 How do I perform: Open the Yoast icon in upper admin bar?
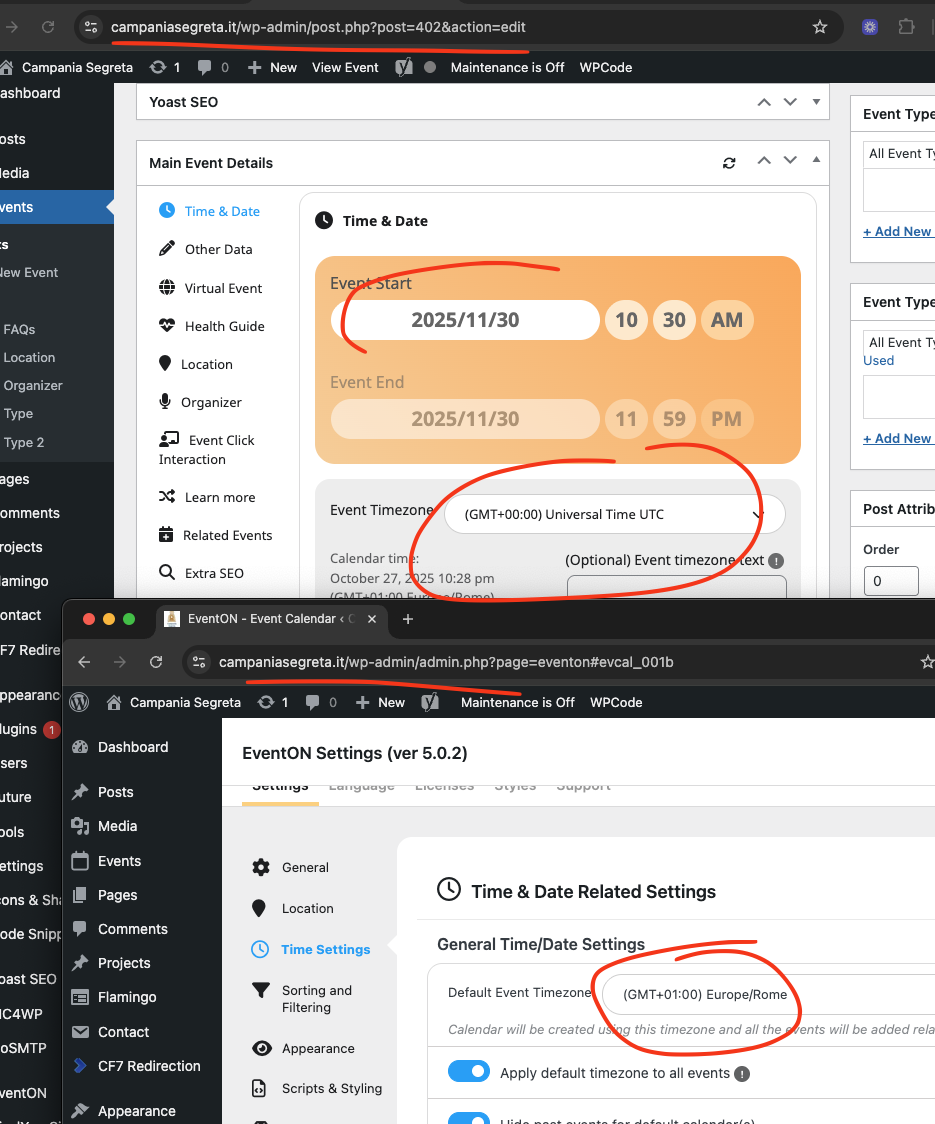[x=404, y=67]
